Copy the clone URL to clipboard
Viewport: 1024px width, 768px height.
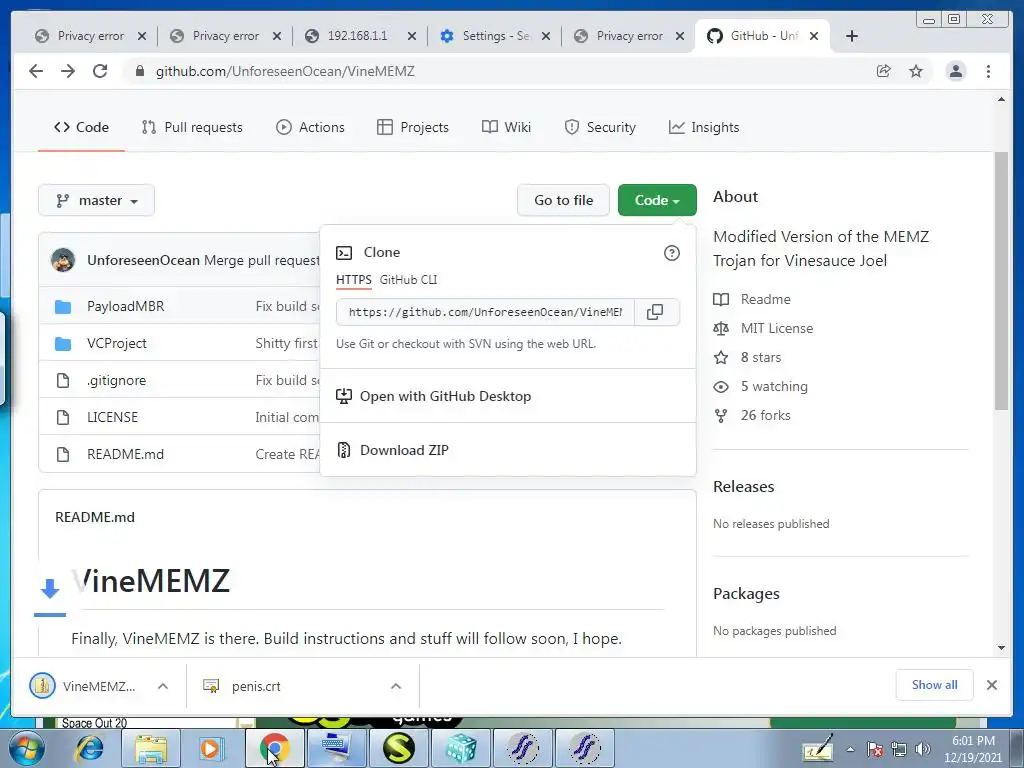[x=655, y=312]
